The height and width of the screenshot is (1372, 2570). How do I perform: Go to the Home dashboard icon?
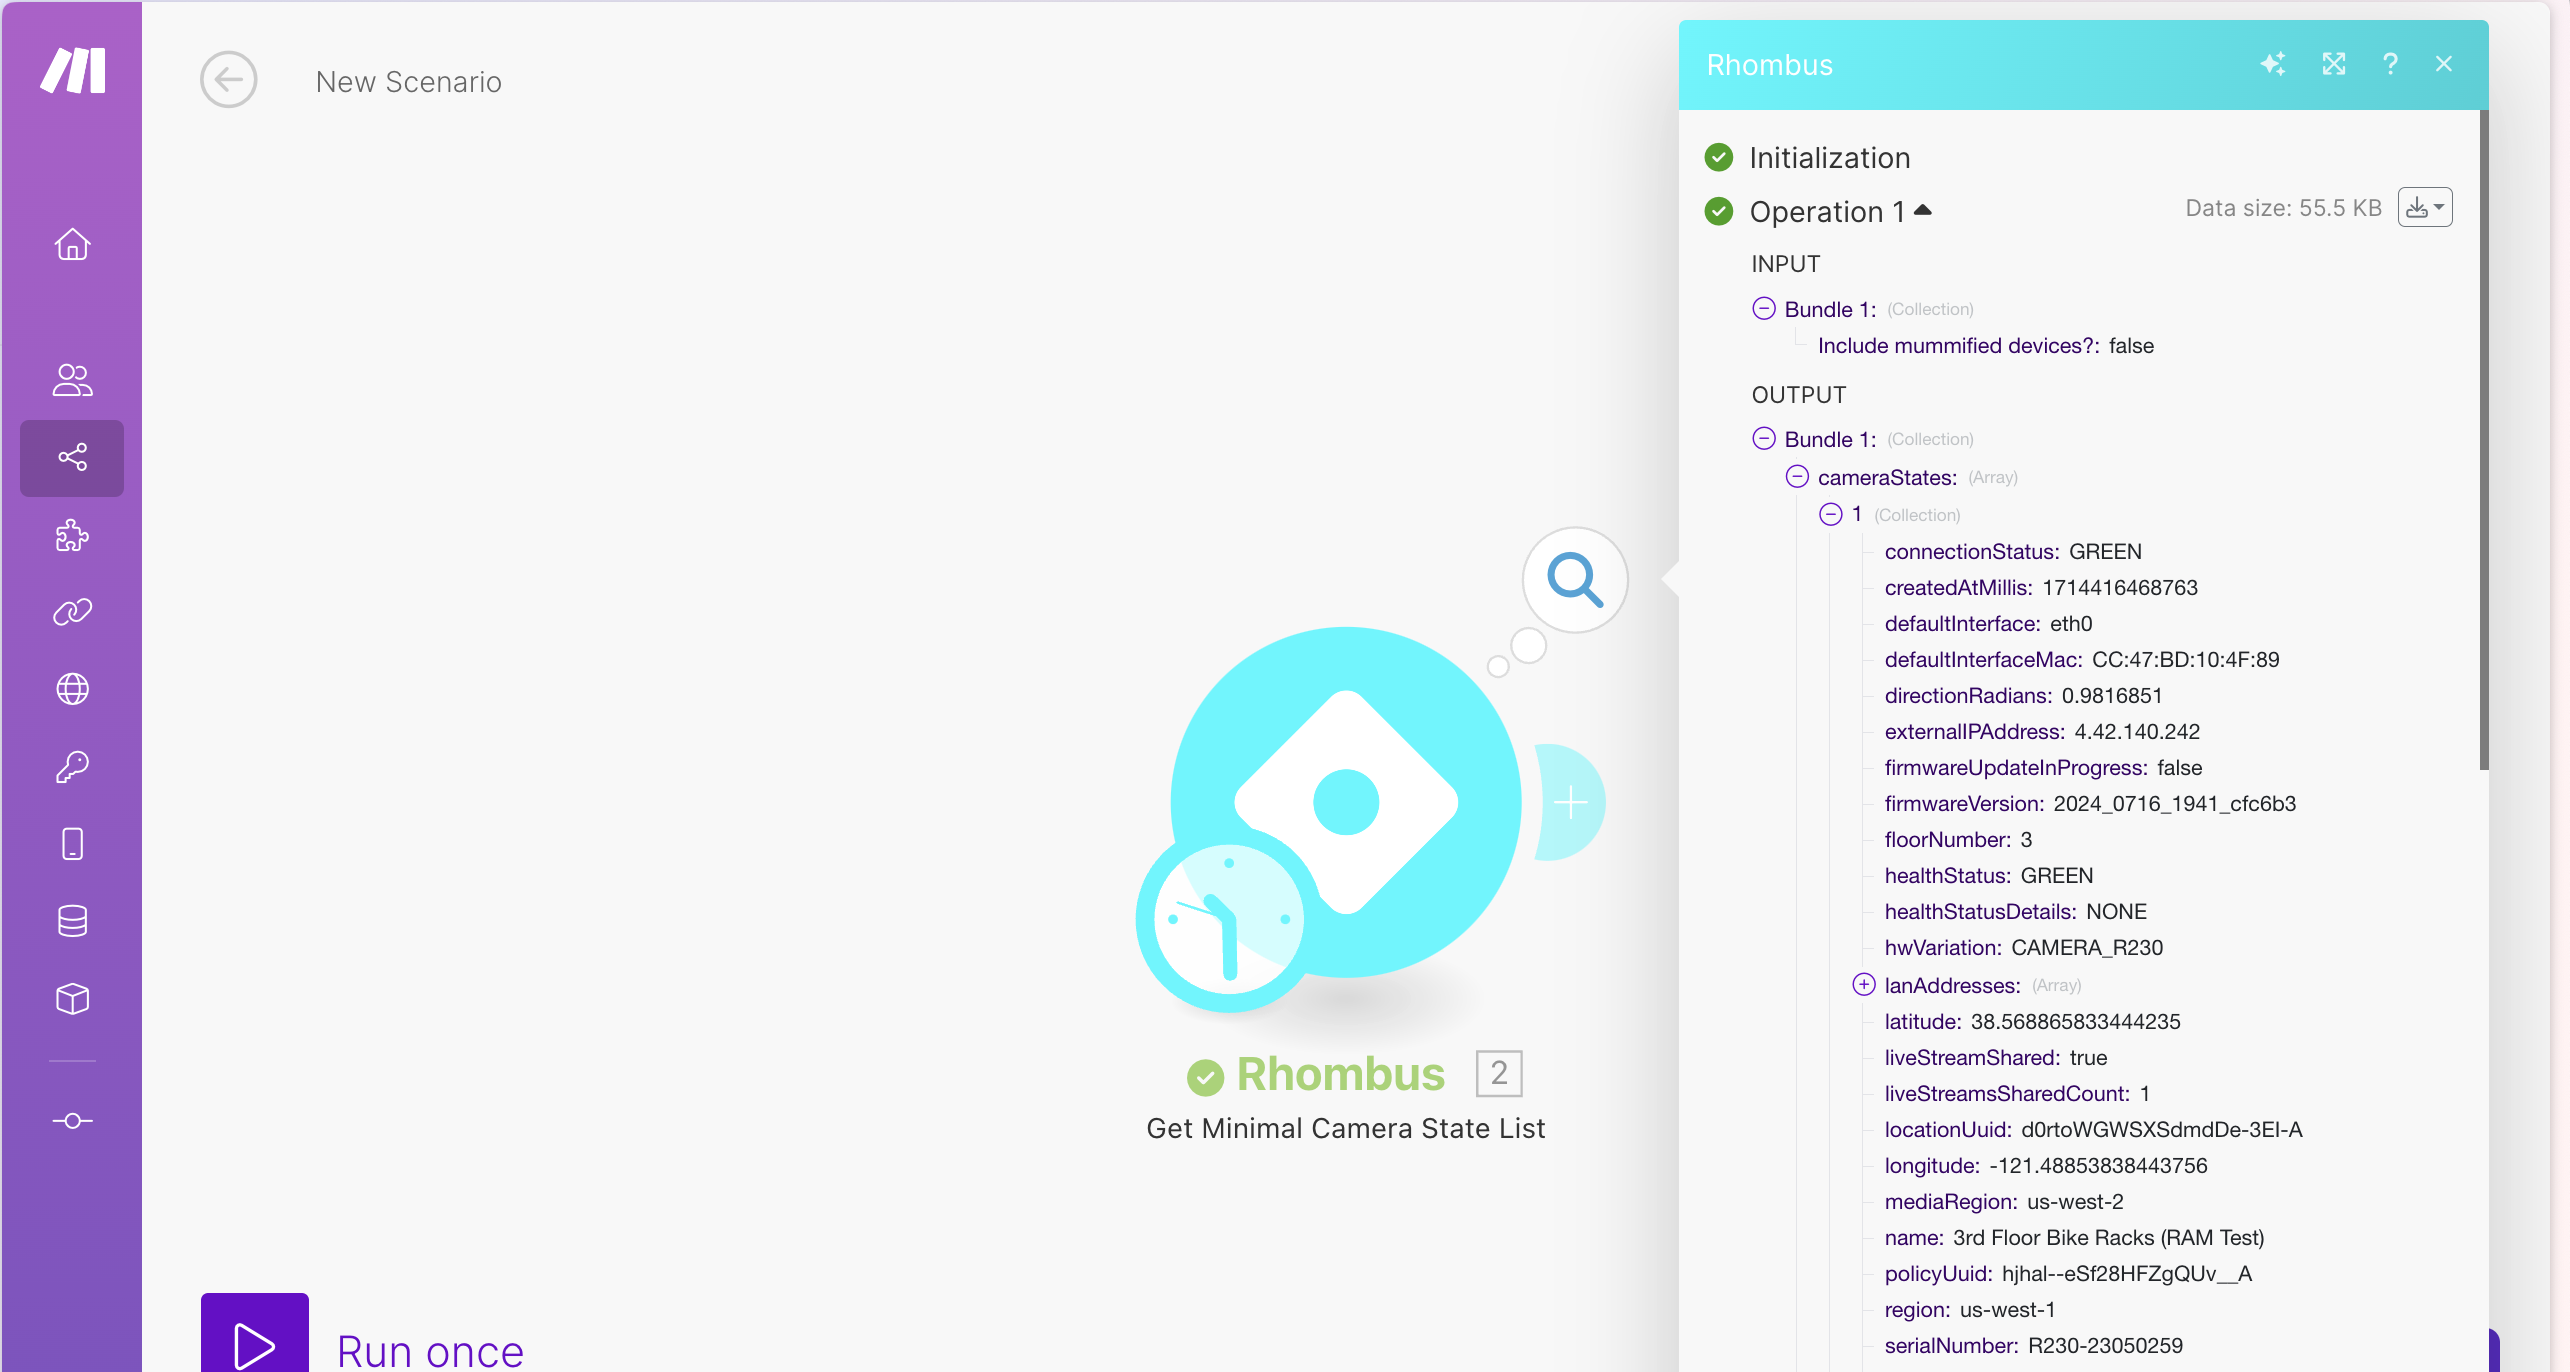pos(72,244)
